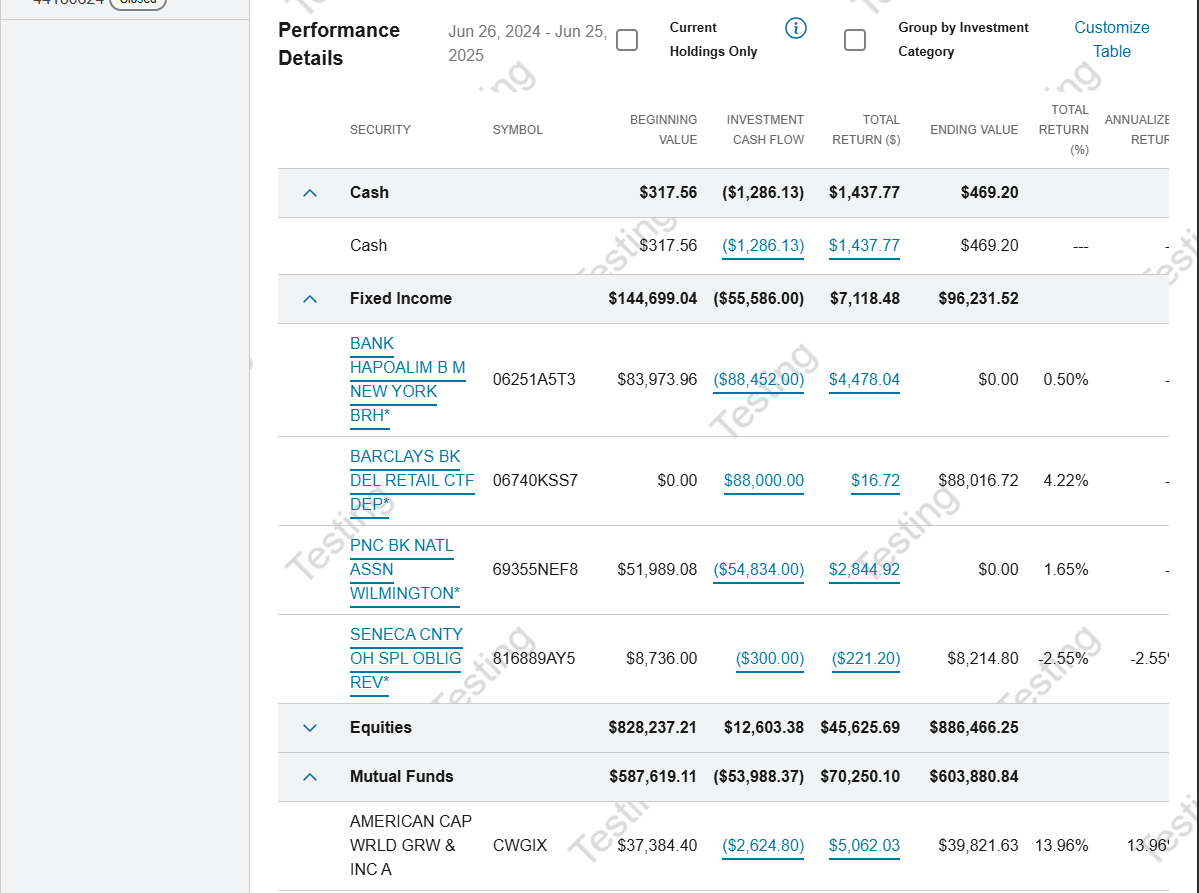Open the Customize Table link
1199x893 pixels.
click(1111, 40)
